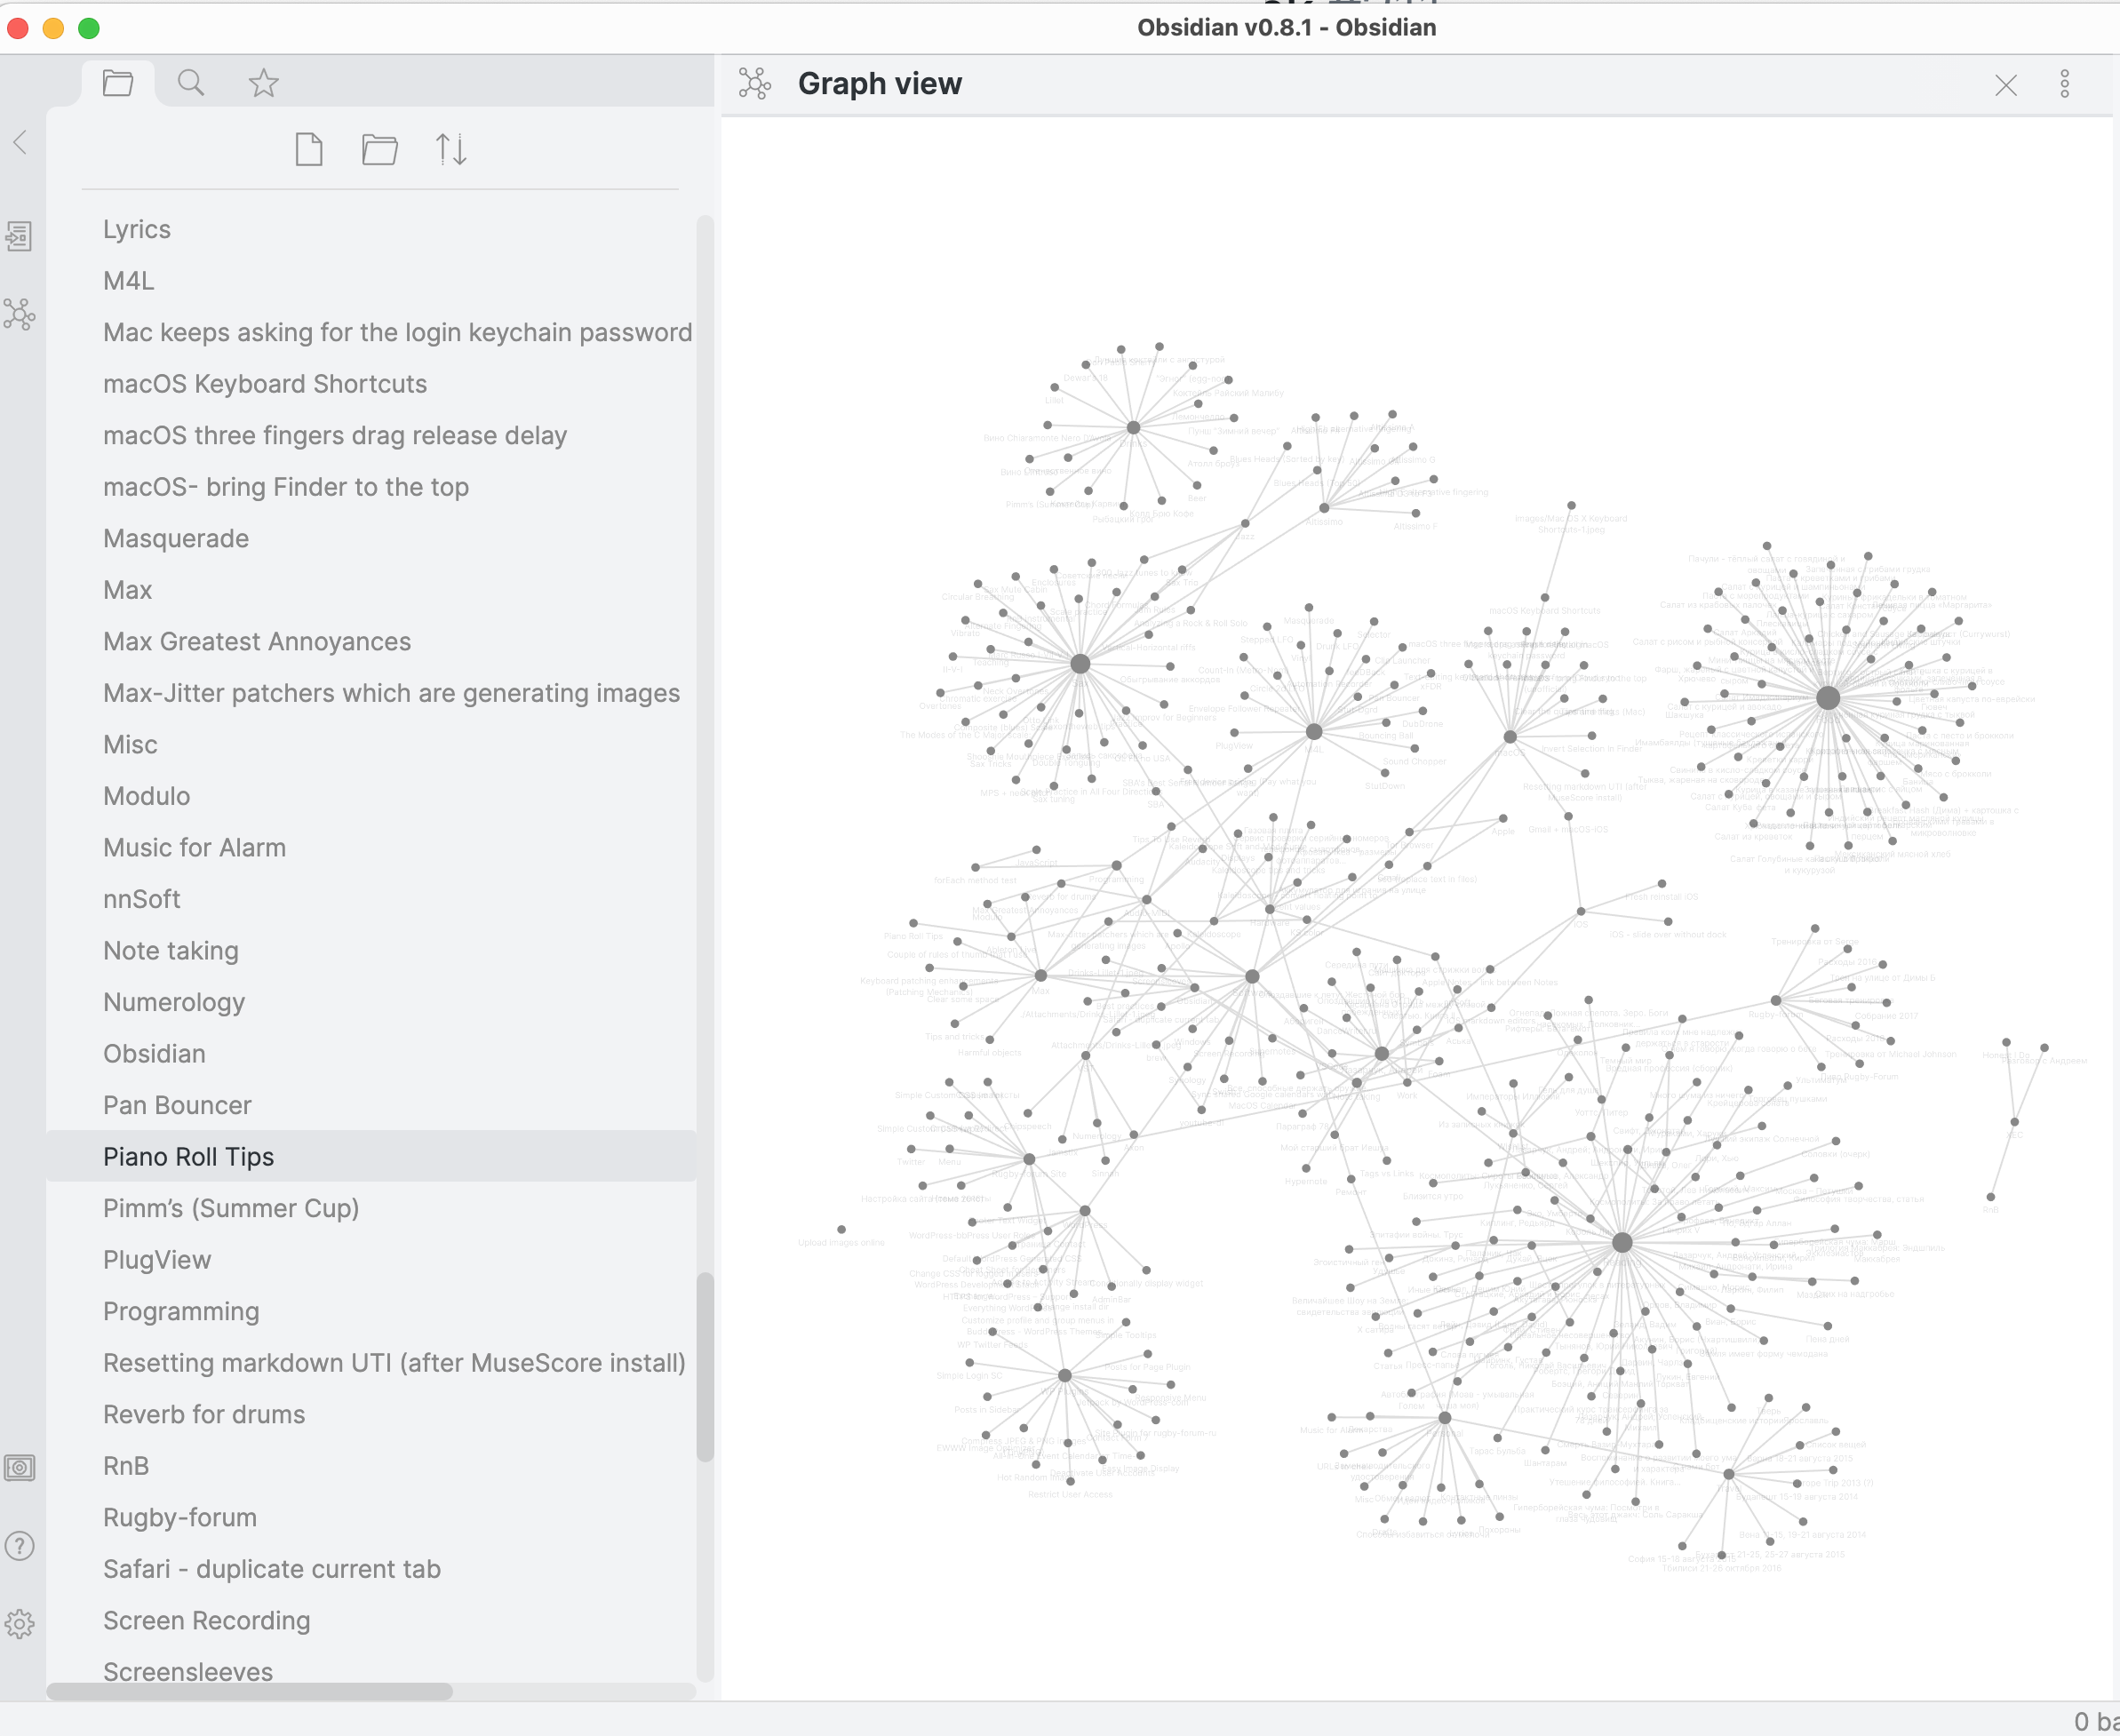Create a new note with page icon
This screenshot has height=1736, width=2120.
pyautogui.click(x=309, y=150)
